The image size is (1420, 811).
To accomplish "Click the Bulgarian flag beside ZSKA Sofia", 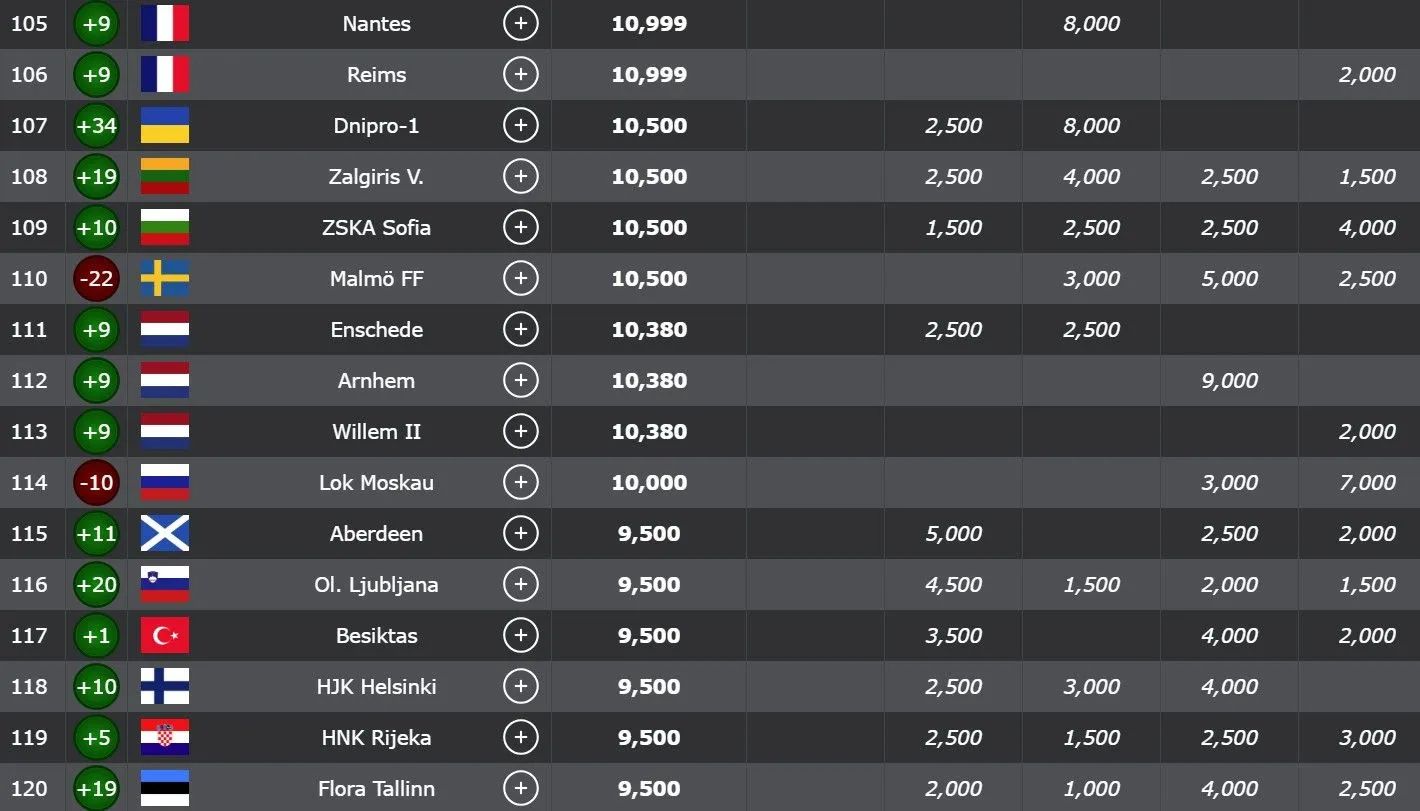I will [165, 227].
